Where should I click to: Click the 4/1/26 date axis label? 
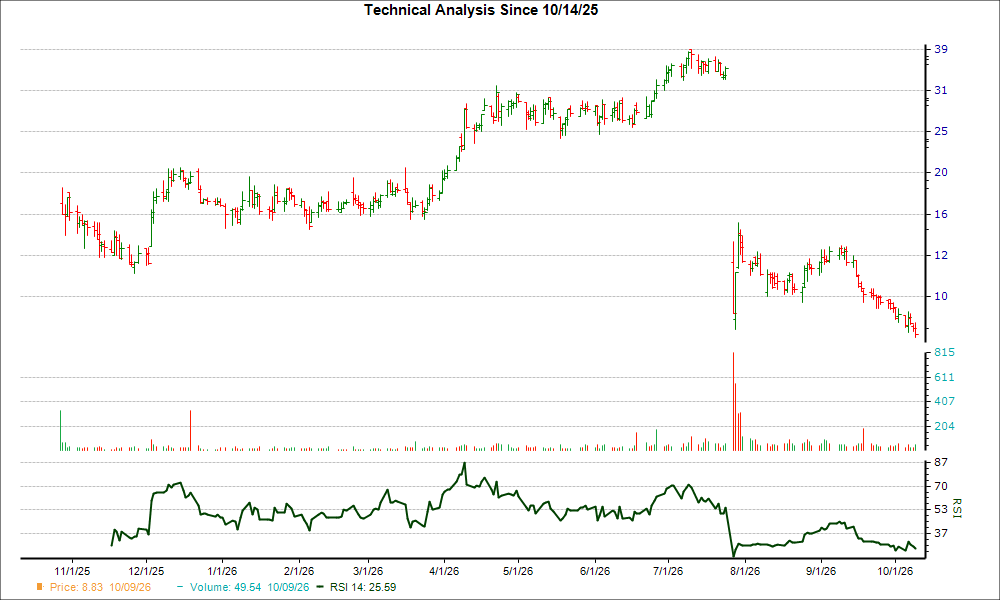coord(444,571)
